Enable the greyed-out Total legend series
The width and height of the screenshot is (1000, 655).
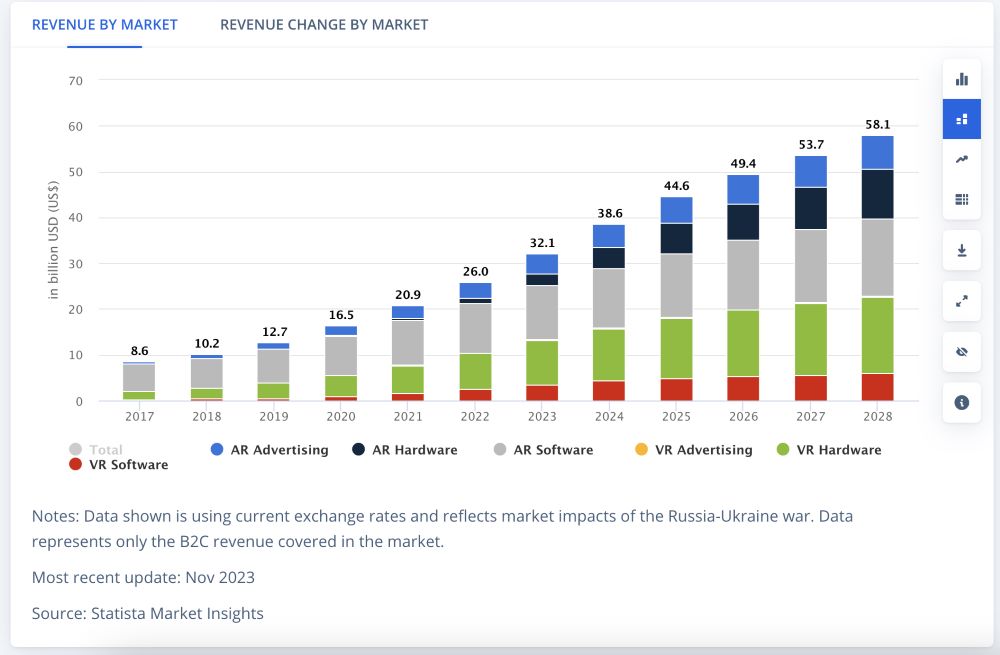(x=96, y=450)
